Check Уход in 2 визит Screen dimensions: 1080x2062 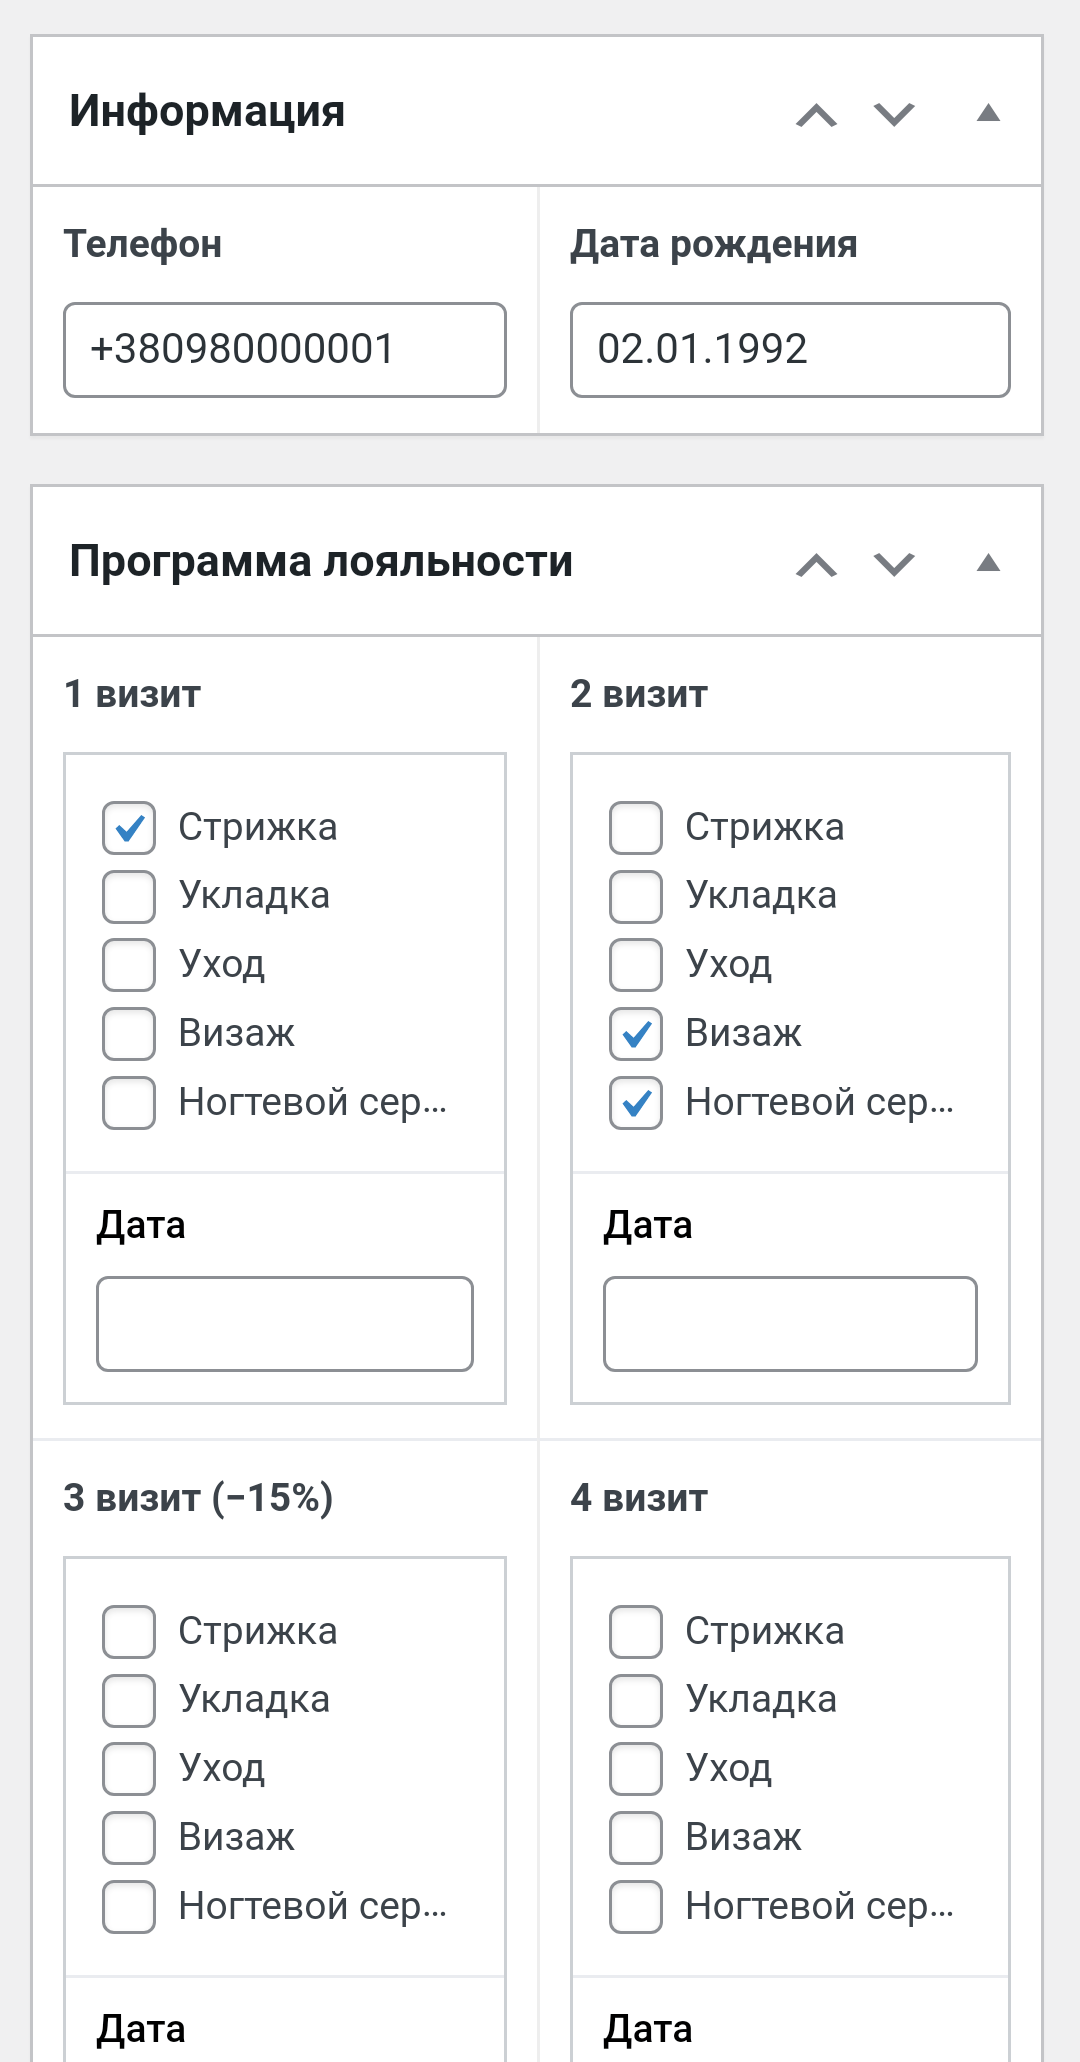tap(636, 965)
